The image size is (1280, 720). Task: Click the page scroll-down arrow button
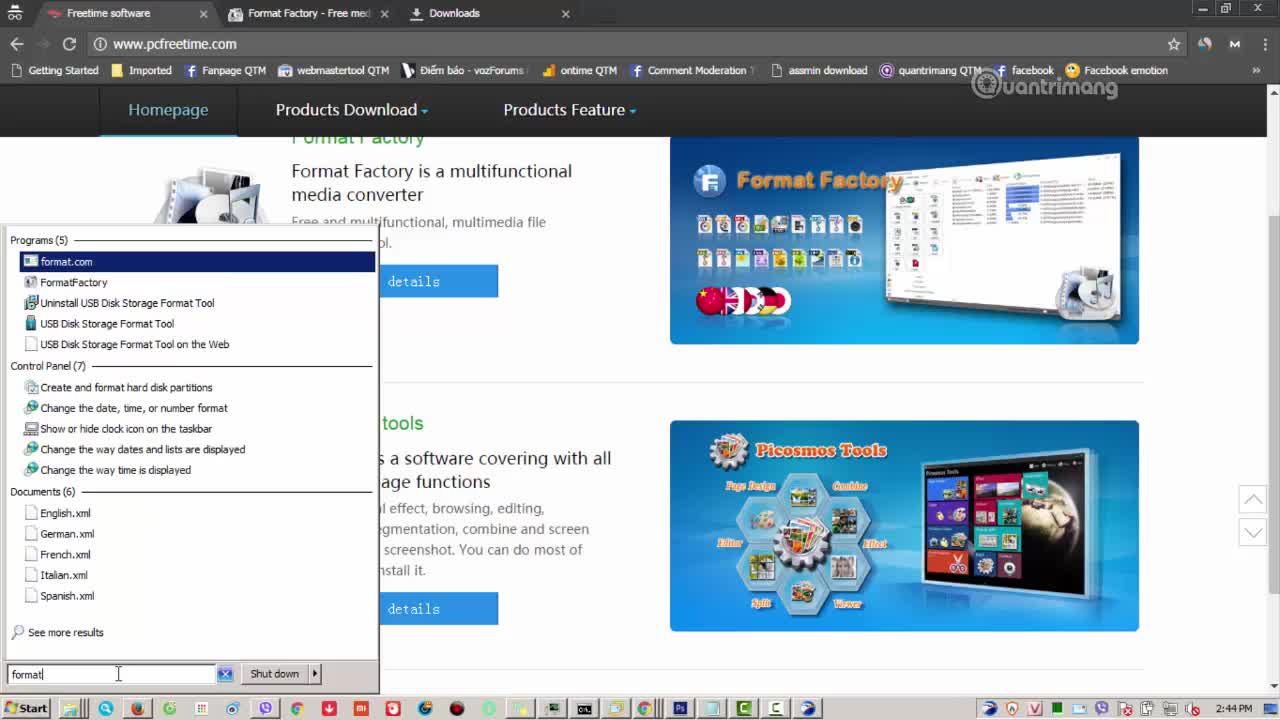pyautogui.click(x=1253, y=532)
